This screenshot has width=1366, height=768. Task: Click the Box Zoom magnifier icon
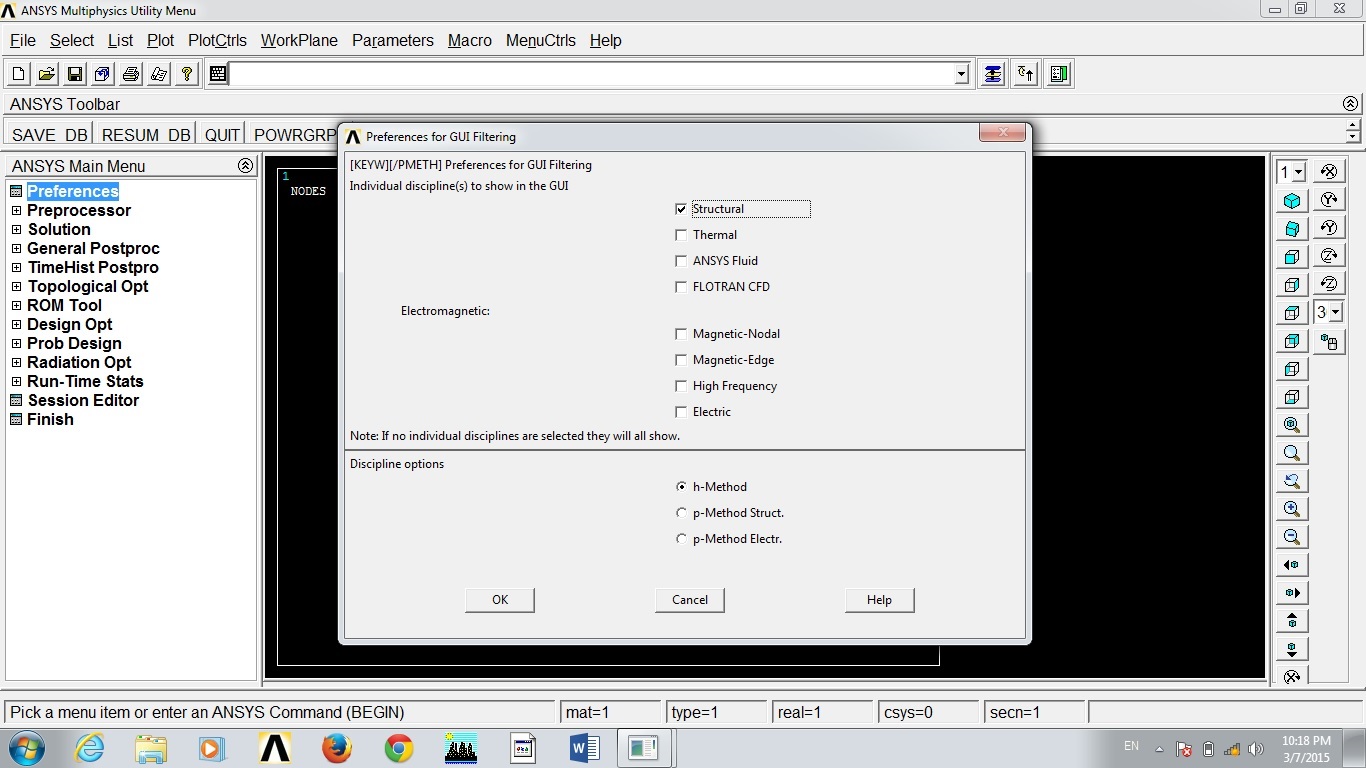1292,452
